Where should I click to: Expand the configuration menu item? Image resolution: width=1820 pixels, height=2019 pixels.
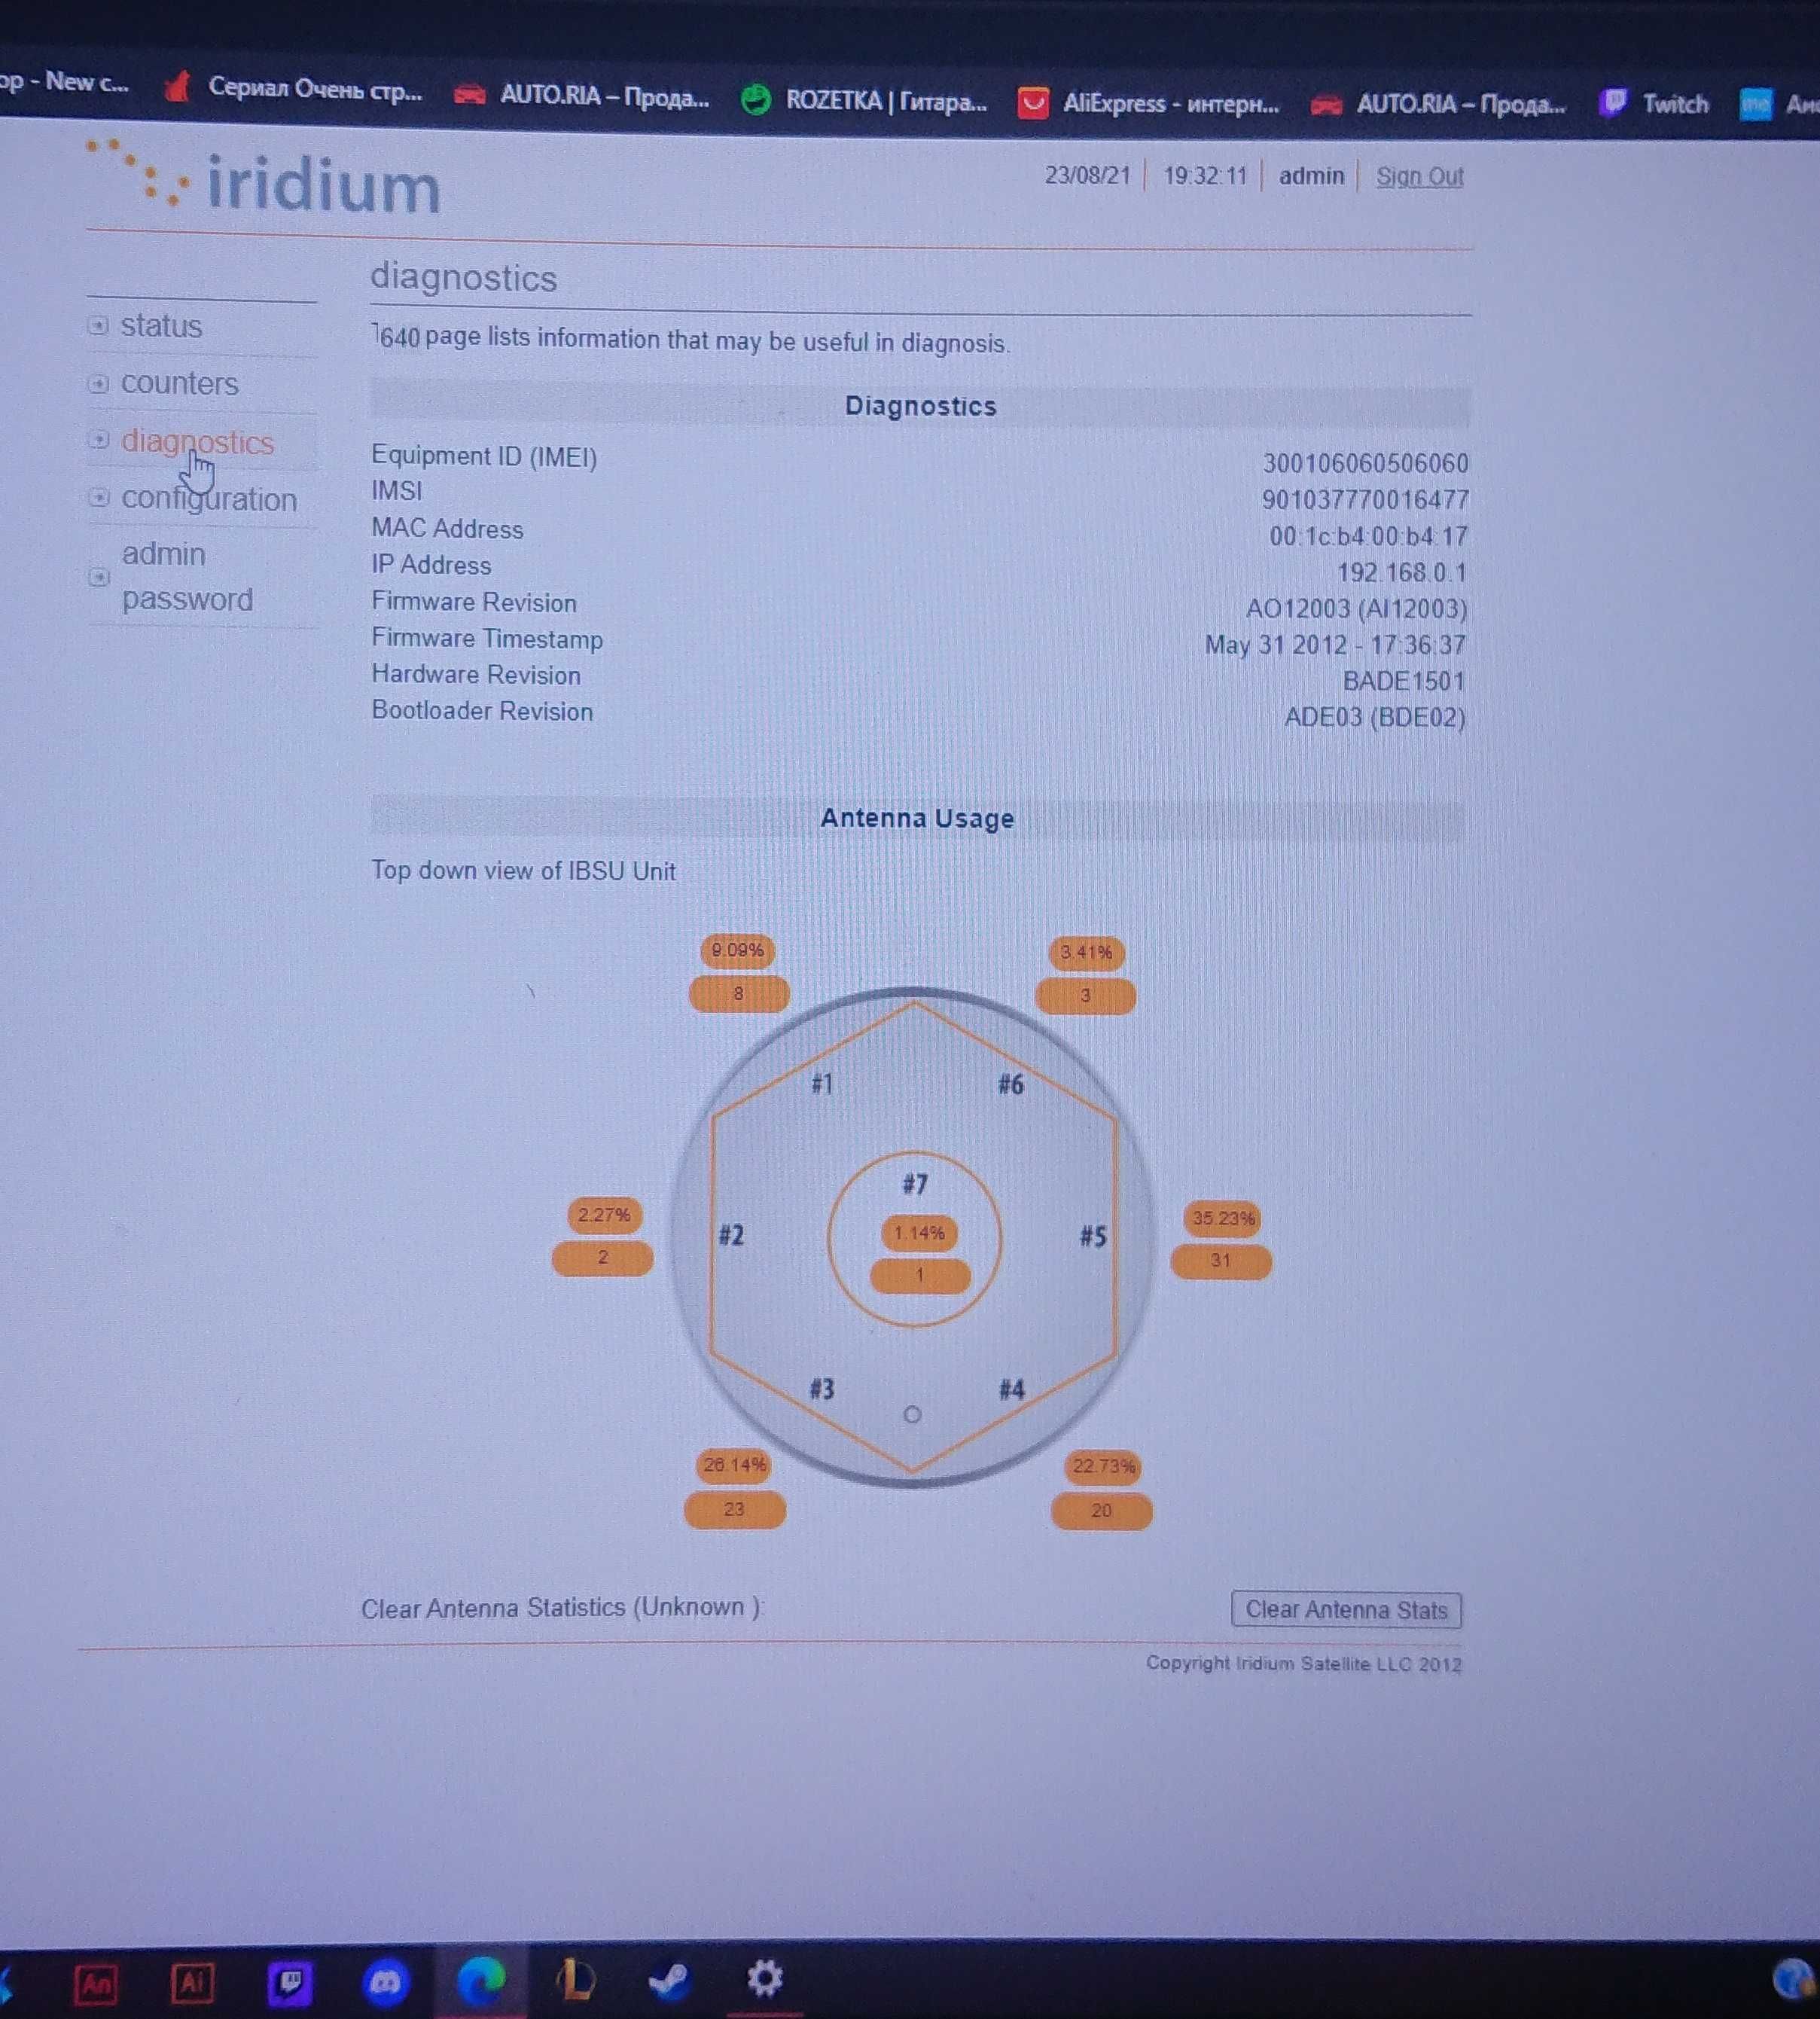point(99,499)
